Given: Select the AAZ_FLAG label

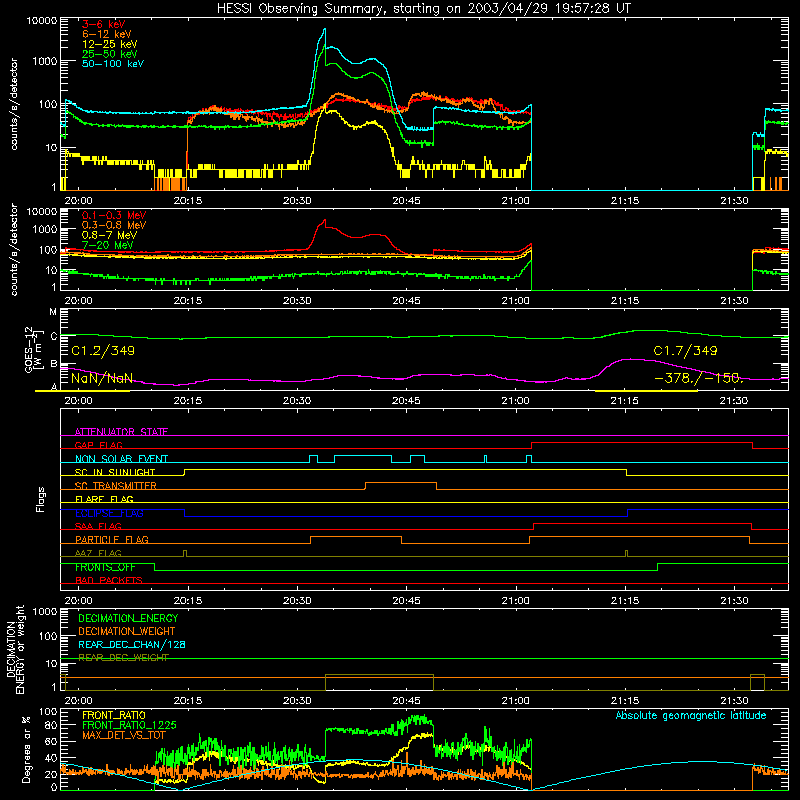Looking at the screenshot, I should pos(98,553).
